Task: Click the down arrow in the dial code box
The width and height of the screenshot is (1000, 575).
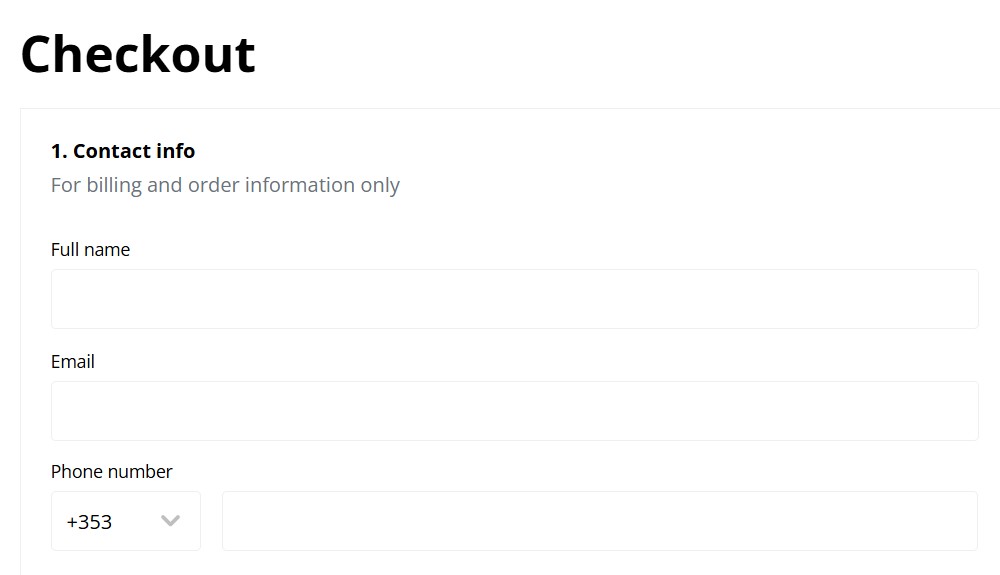Action: pos(170,521)
